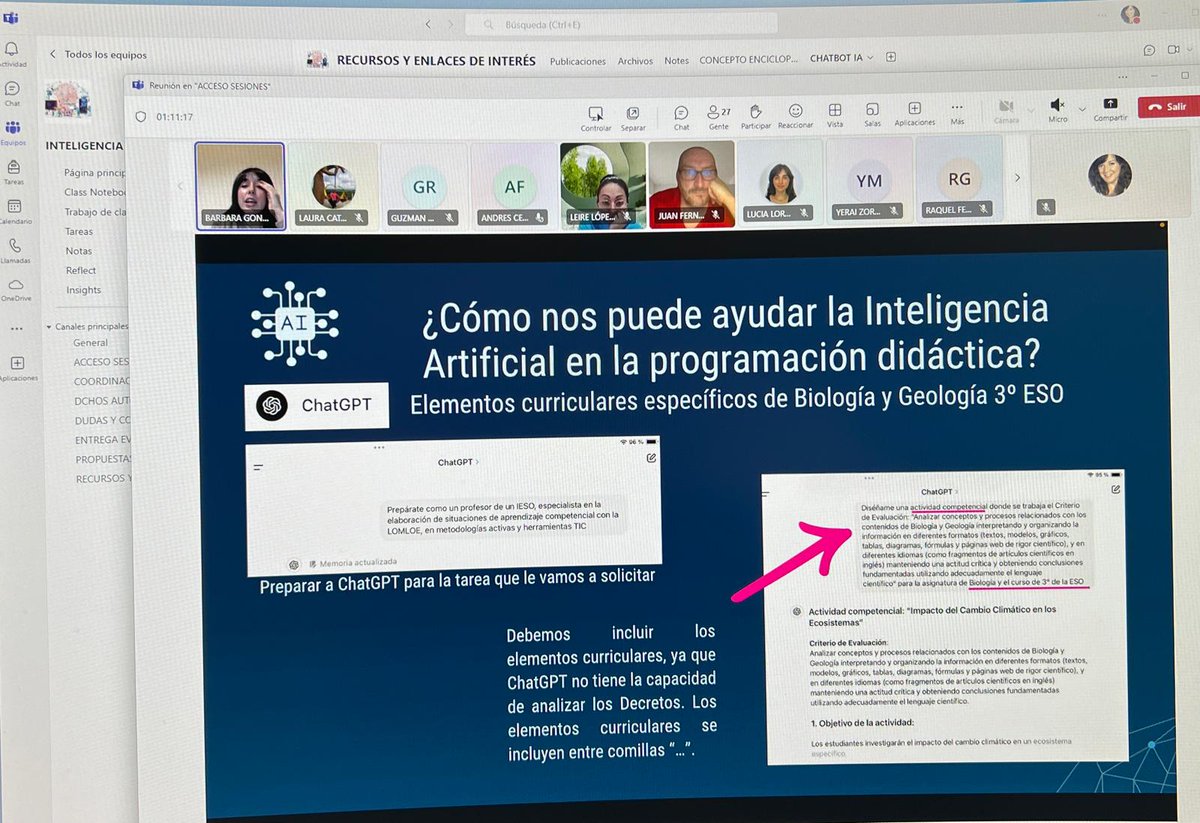Open the Chat panel in the meeting toolbar
The width and height of the screenshot is (1200, 823).
click(681, 113)
